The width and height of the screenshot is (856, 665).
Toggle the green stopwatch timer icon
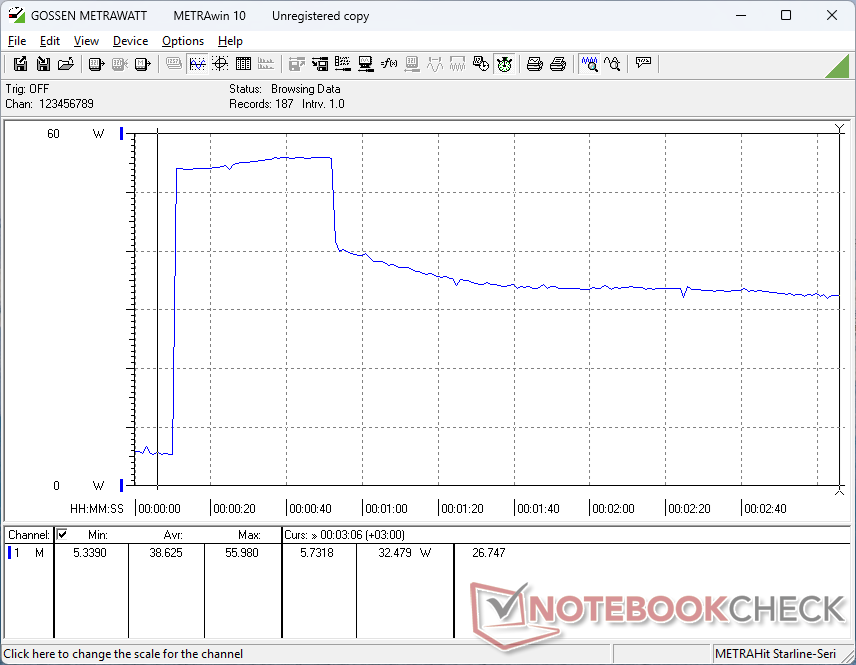(504, 64)
